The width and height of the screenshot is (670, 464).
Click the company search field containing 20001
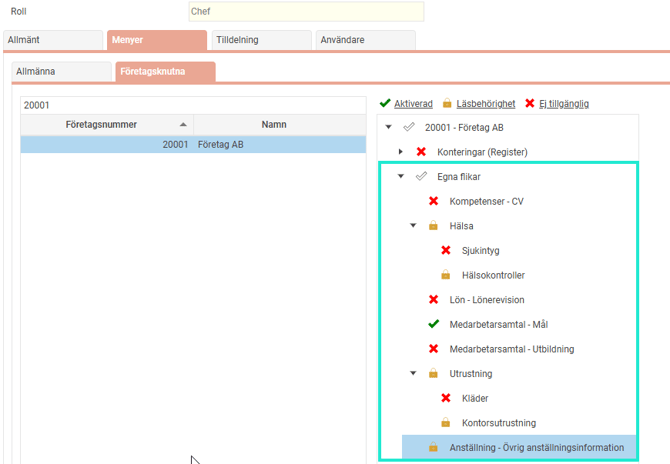194,105
